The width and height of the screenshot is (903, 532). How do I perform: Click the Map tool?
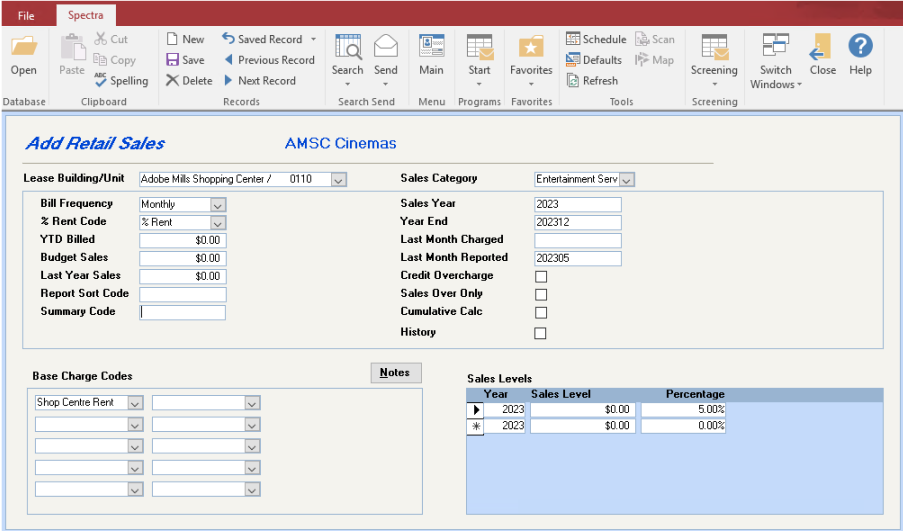(654, 59)
